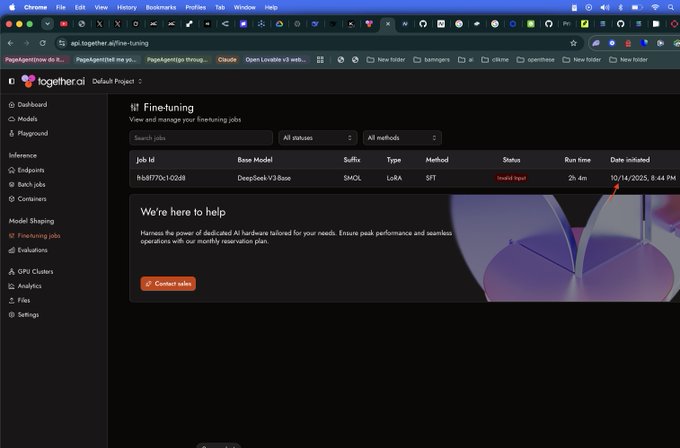Open the File menu
This screenshot has height=448, width=680.
point(61,7)
